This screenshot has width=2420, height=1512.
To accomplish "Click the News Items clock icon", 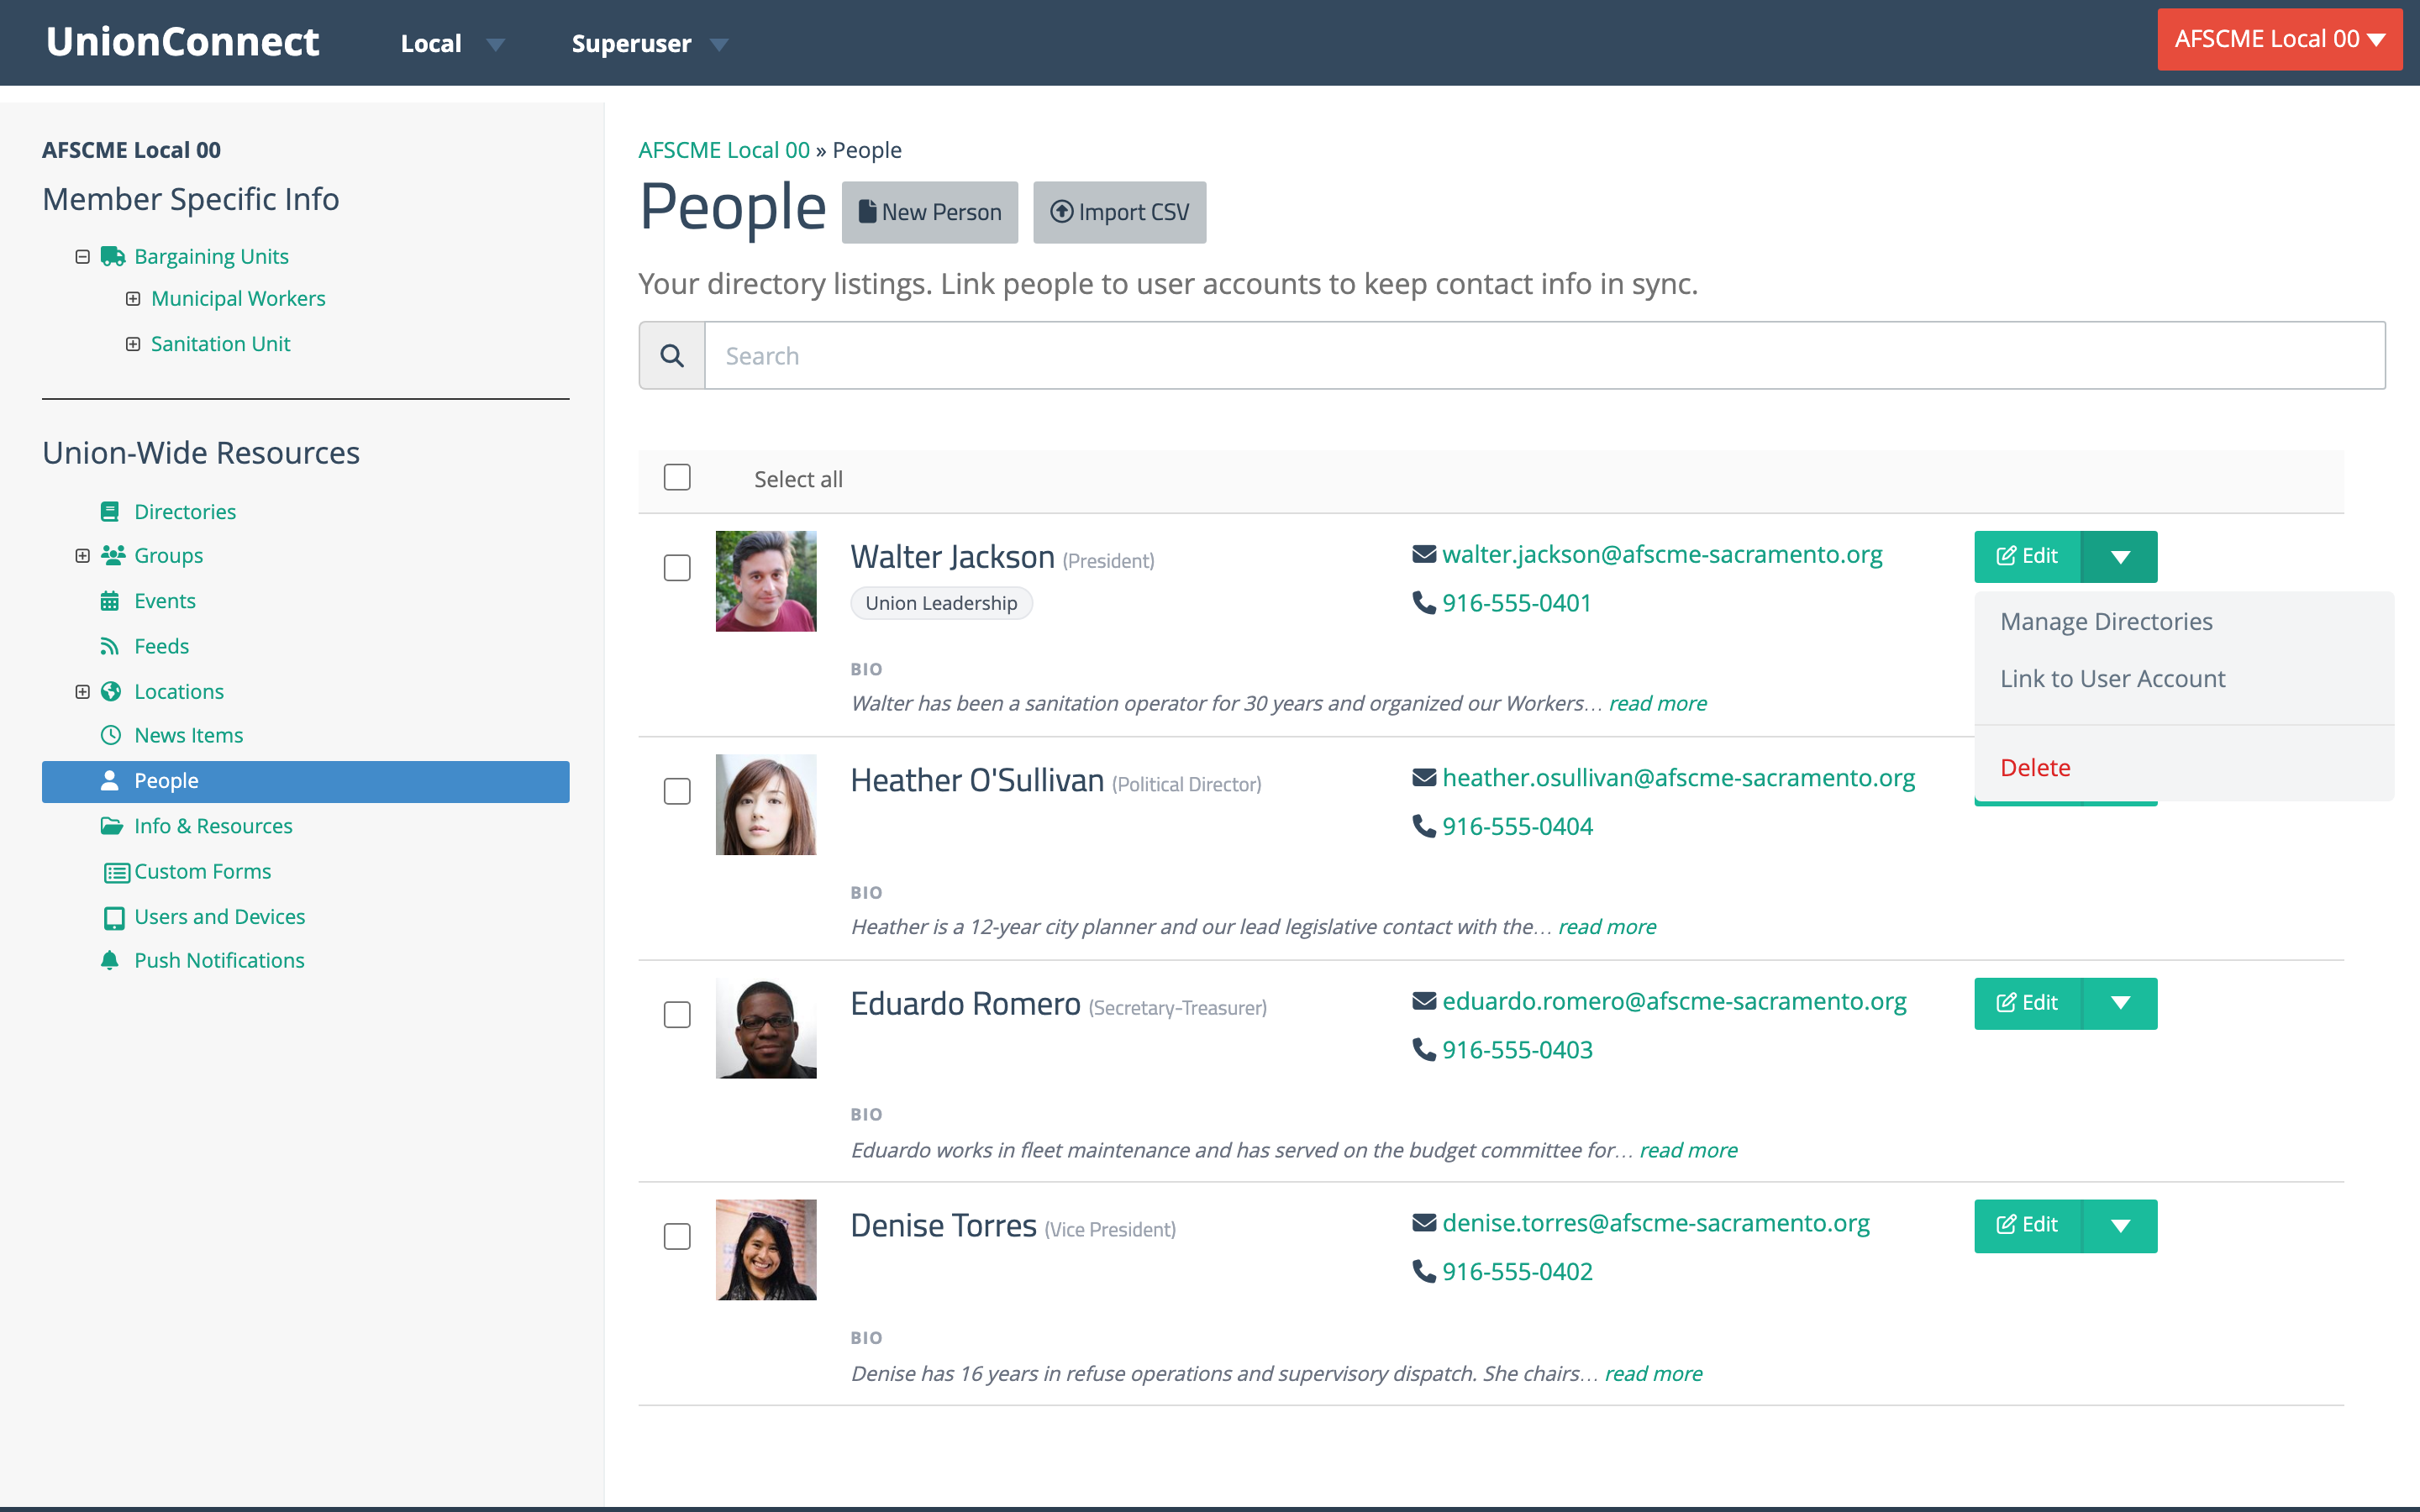I will click(x=111, y=735).
